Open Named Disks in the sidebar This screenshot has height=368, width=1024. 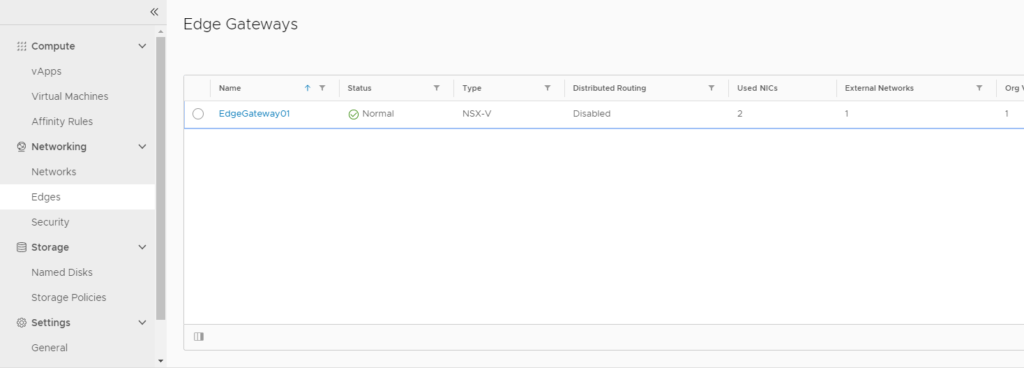click(62, 272)
